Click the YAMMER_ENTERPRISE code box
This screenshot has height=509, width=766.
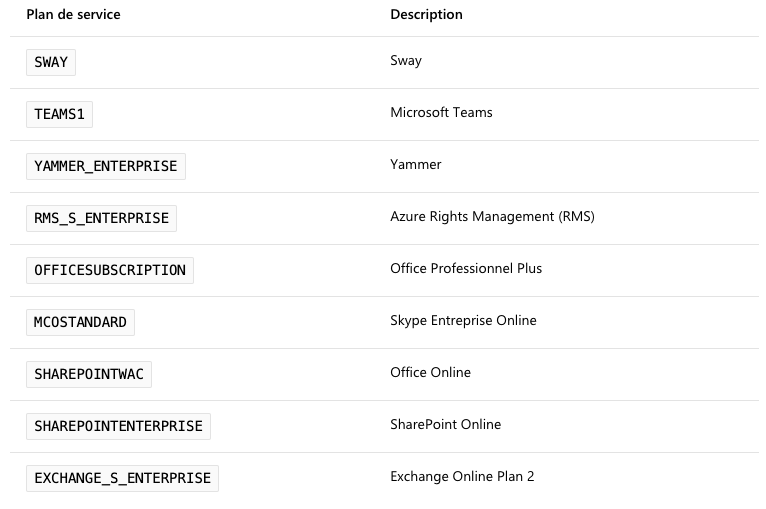coord(106,166)
